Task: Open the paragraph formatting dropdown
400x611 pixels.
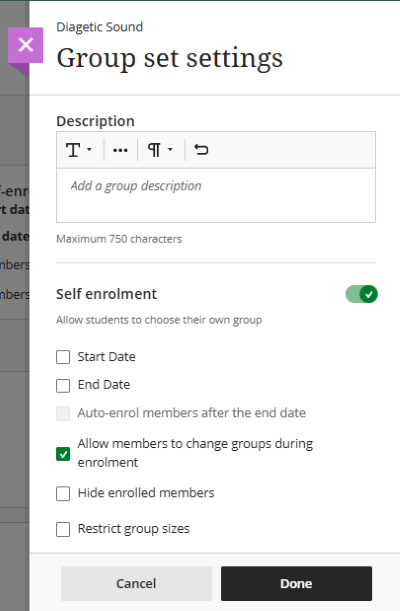Action: [x=160, y=150]
